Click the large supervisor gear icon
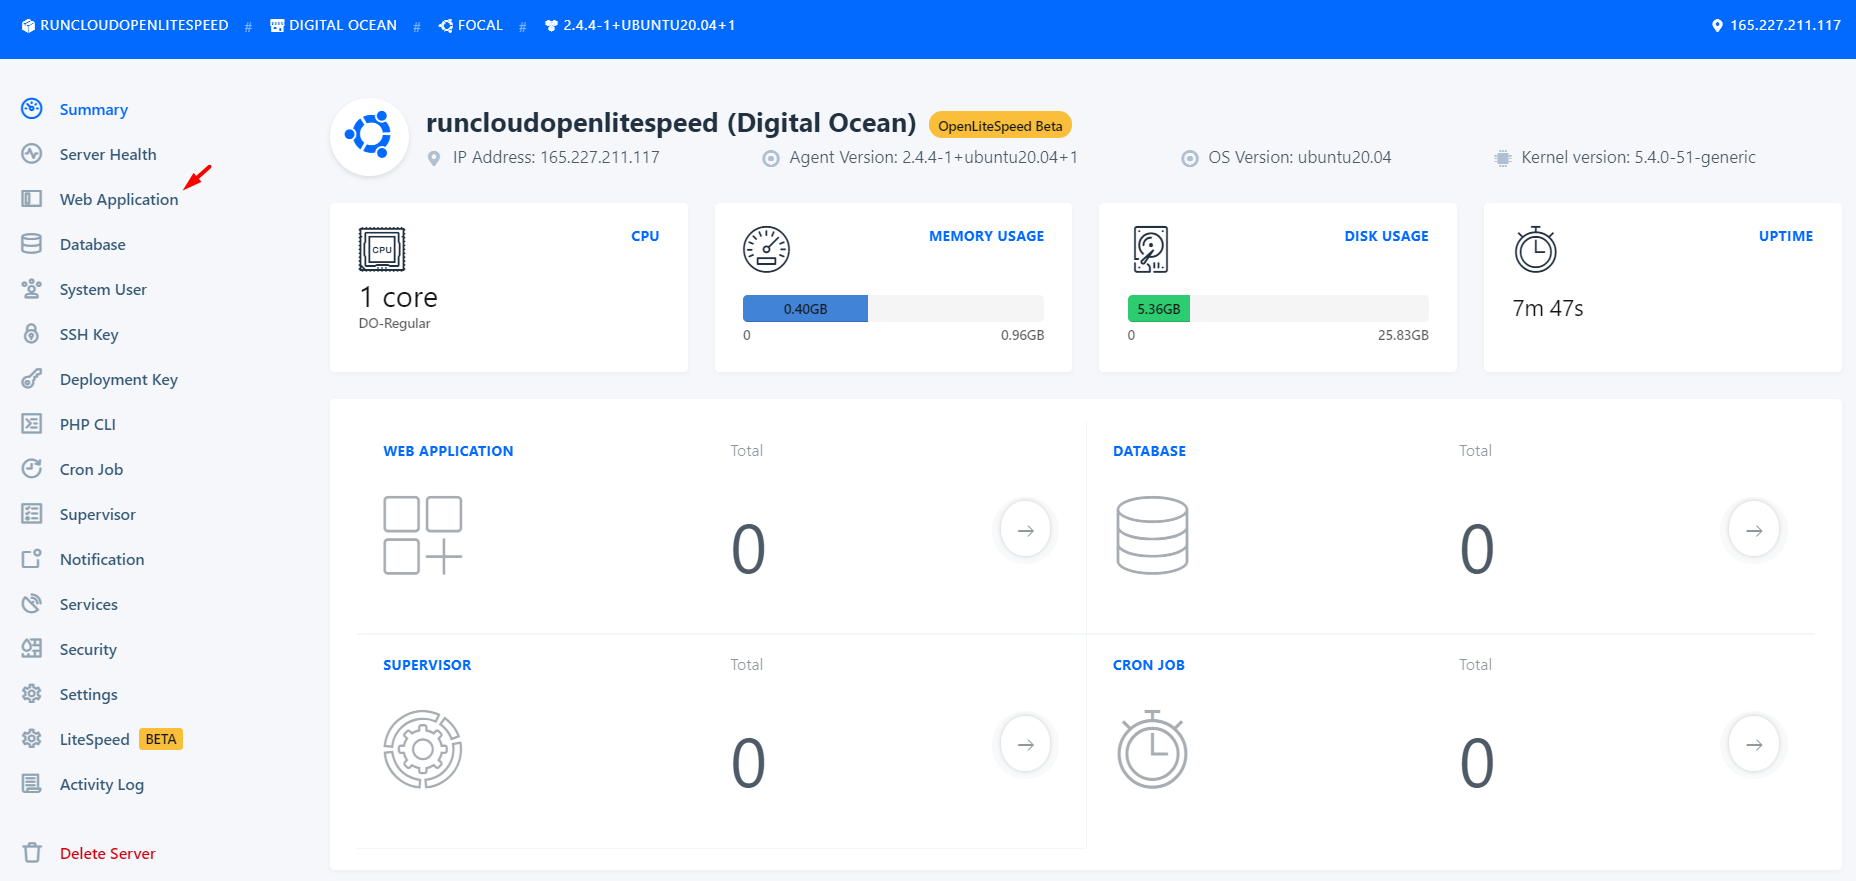 click(x=423, y=749)
